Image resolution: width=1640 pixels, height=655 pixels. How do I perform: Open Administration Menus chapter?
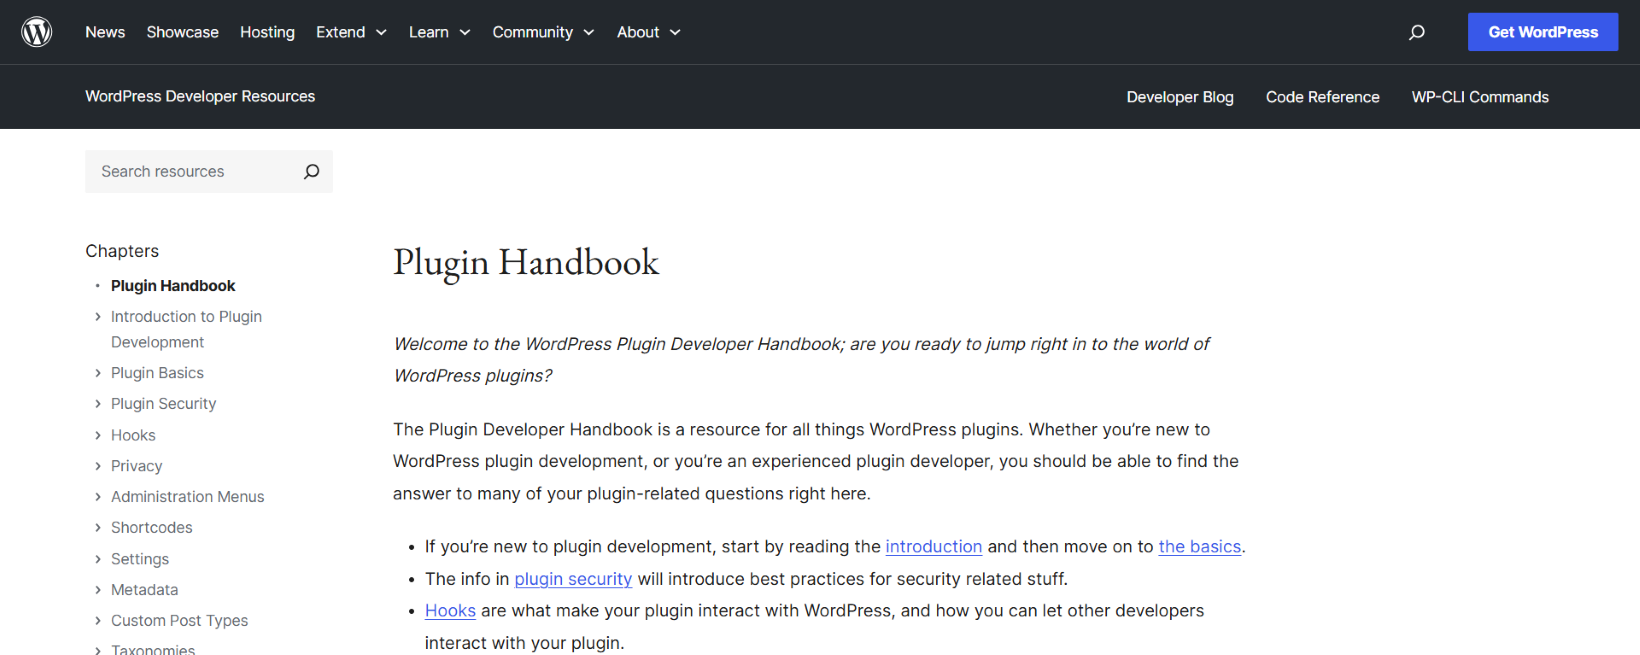coord(187,497)
